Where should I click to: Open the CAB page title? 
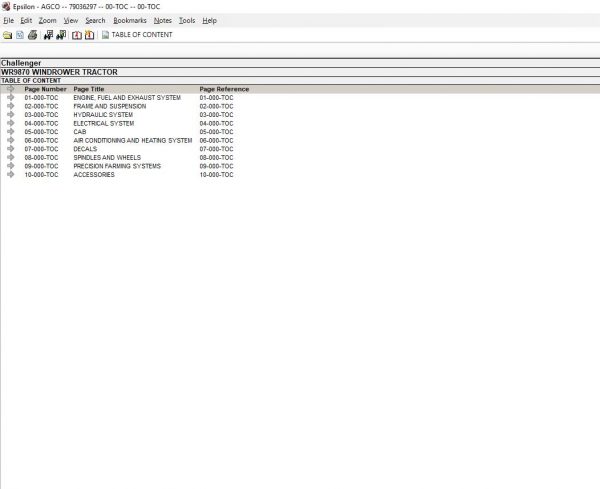click(x=80, y=132)
